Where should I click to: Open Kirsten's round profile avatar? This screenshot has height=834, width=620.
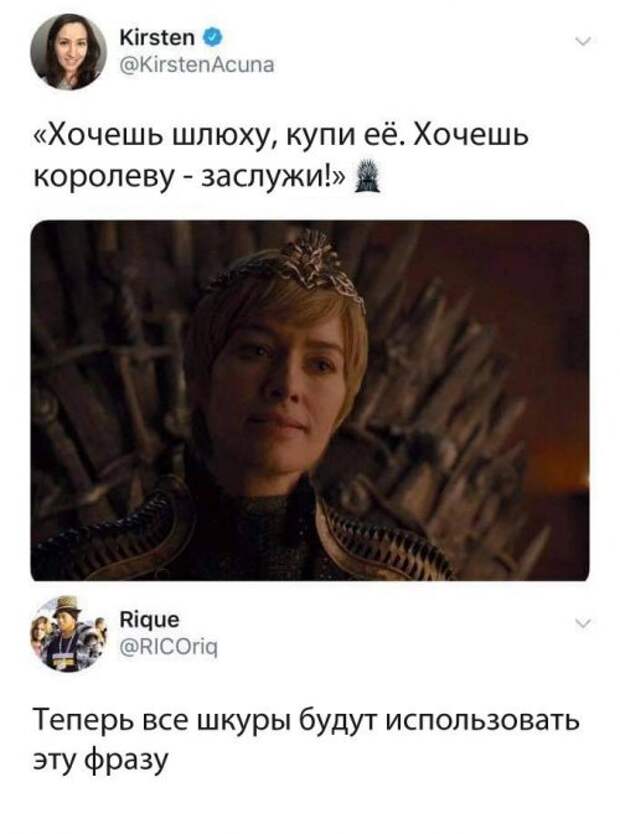pos(68,52)
